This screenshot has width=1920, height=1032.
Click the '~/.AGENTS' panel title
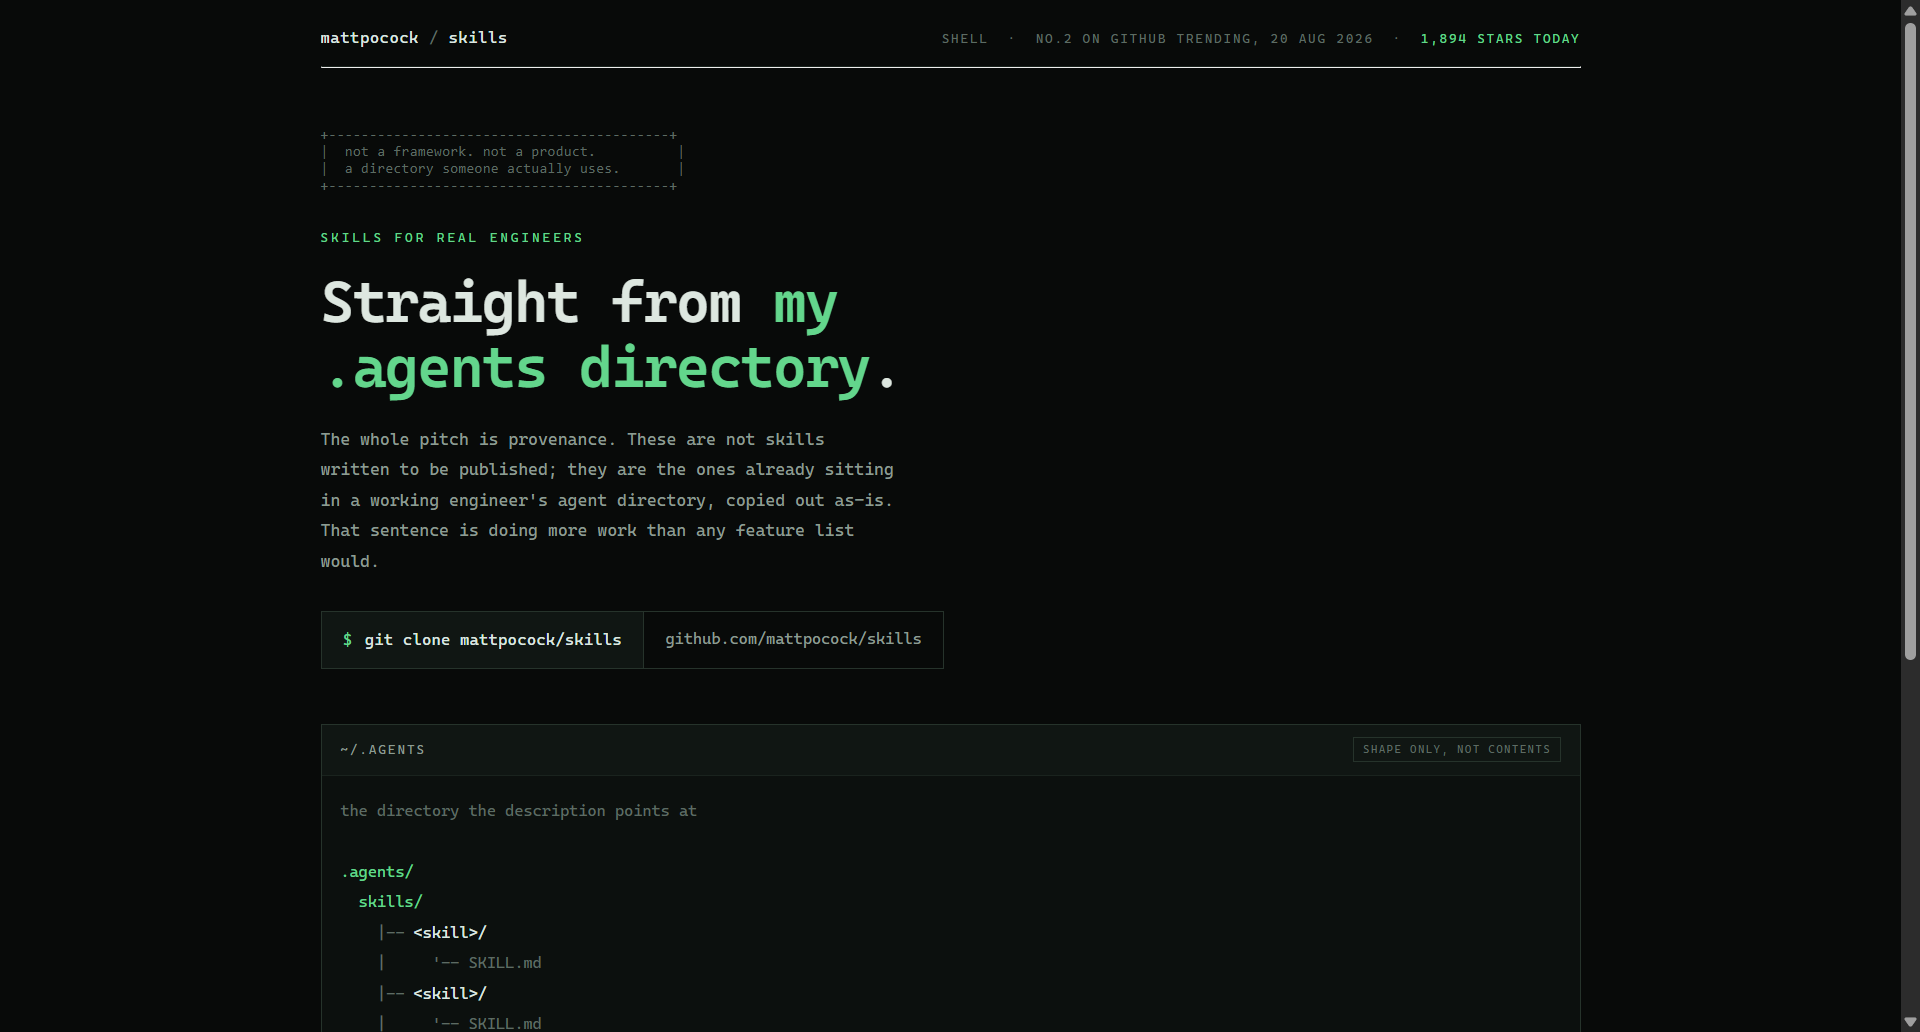[382, 750]
